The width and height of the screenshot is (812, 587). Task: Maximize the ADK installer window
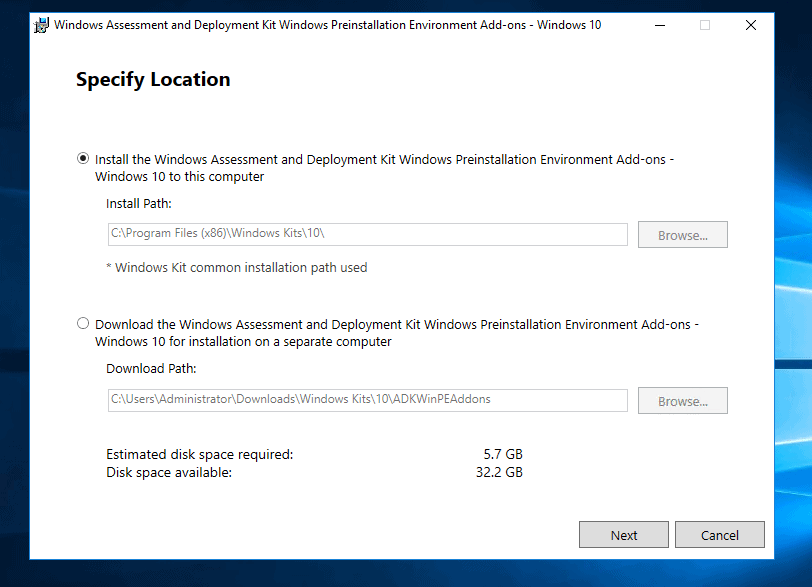coord(705,24)
